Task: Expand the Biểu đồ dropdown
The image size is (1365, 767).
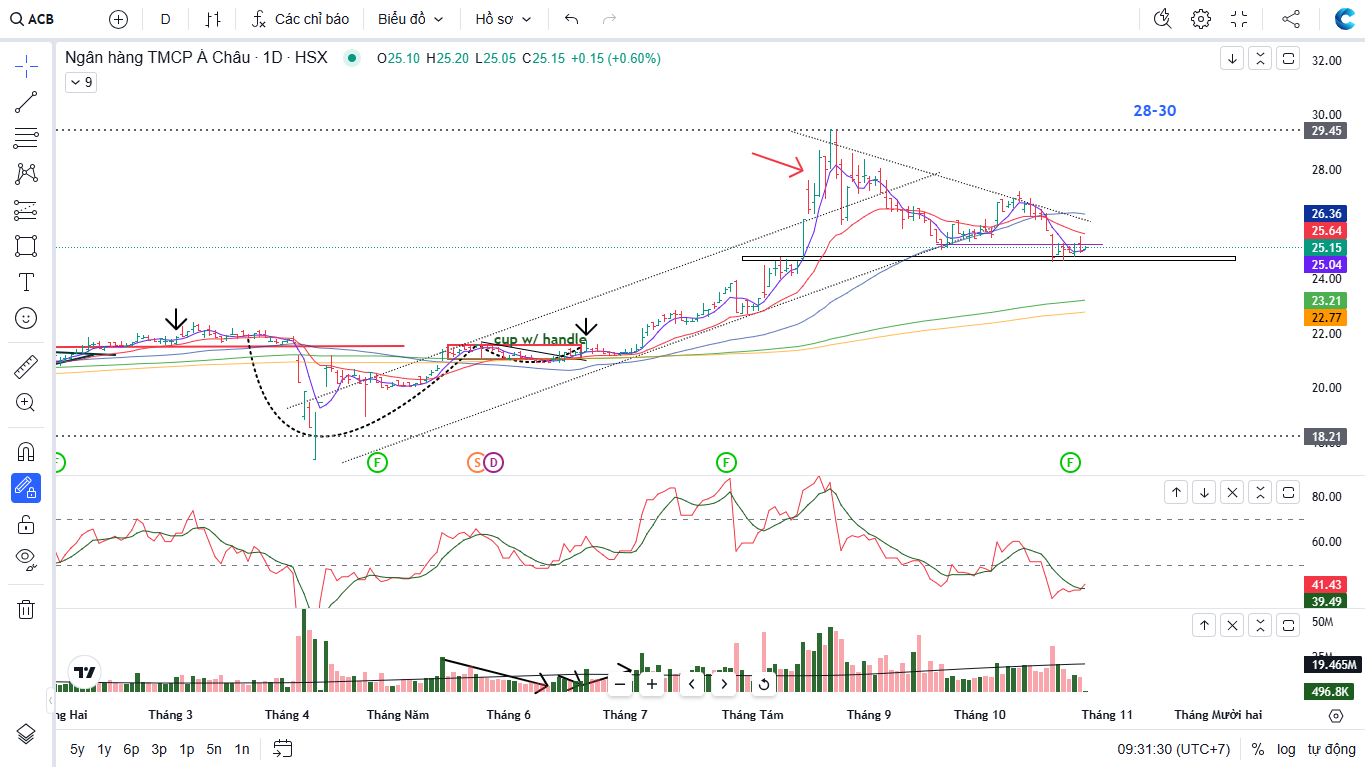Action: pos(410,19)
